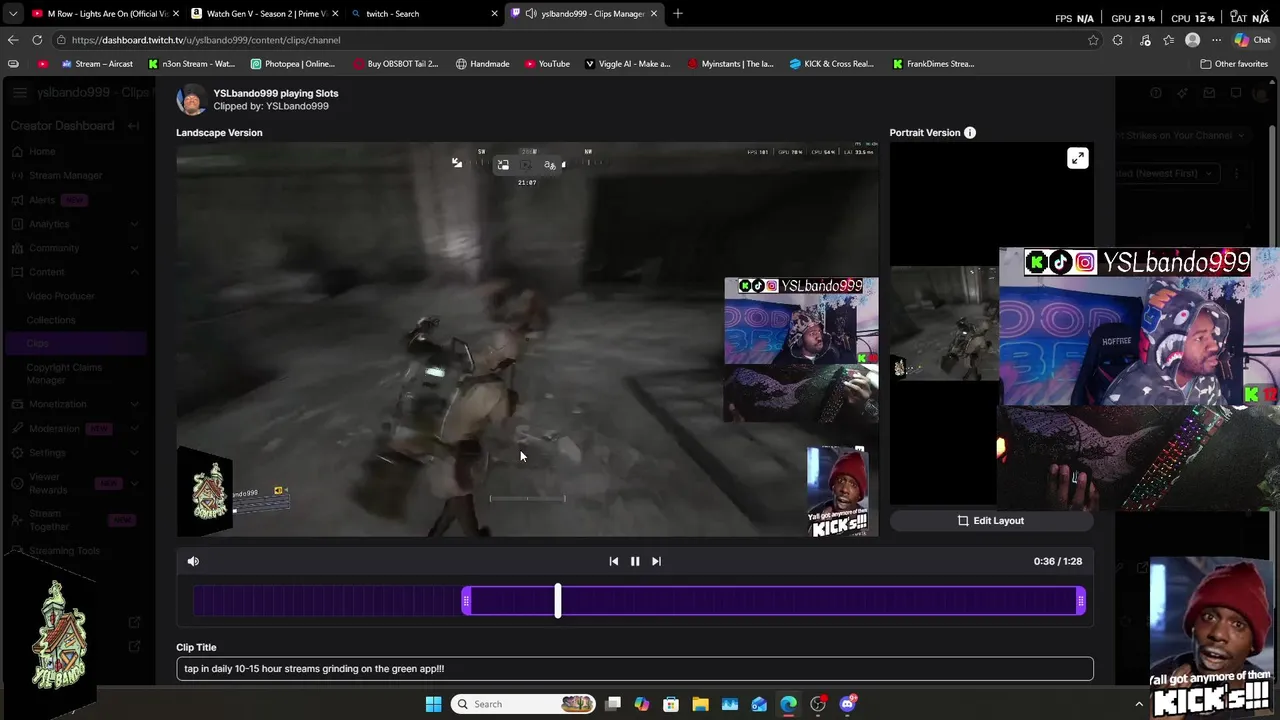This screenshot has height=720, width=1280.
Task: Open the n3on Stream bookmark
Action: tap(191, 63)
